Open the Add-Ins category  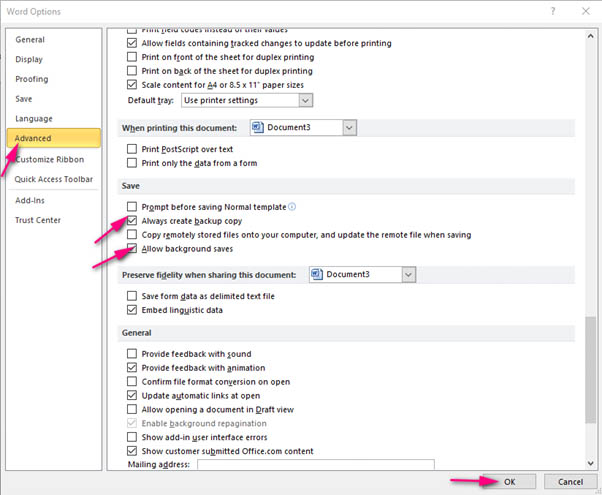coord(53,200)
